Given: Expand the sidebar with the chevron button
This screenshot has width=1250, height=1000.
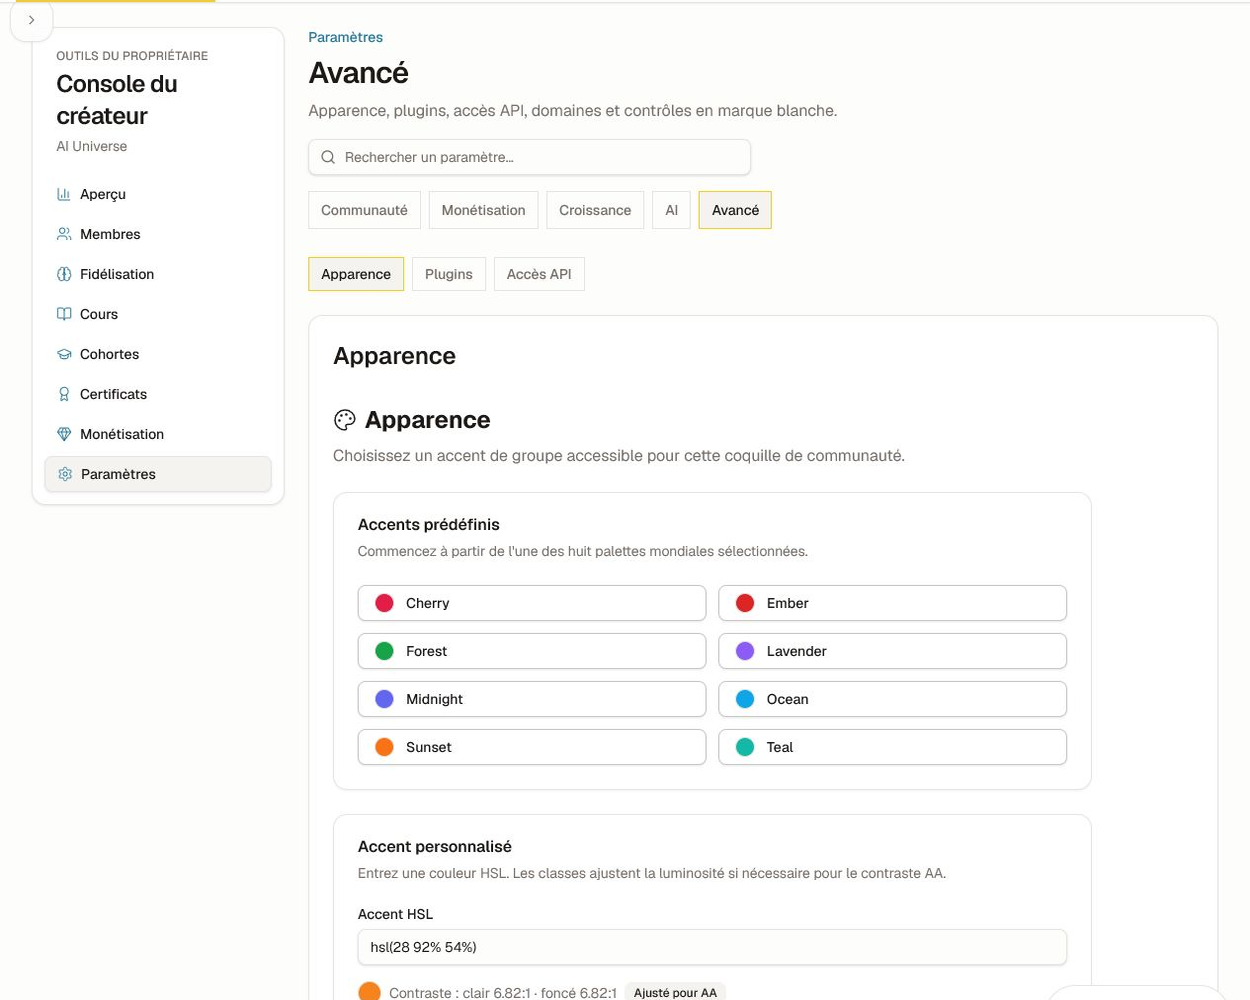Looking at the screenshot, I should pyautogui.click(x=31, y=20).
